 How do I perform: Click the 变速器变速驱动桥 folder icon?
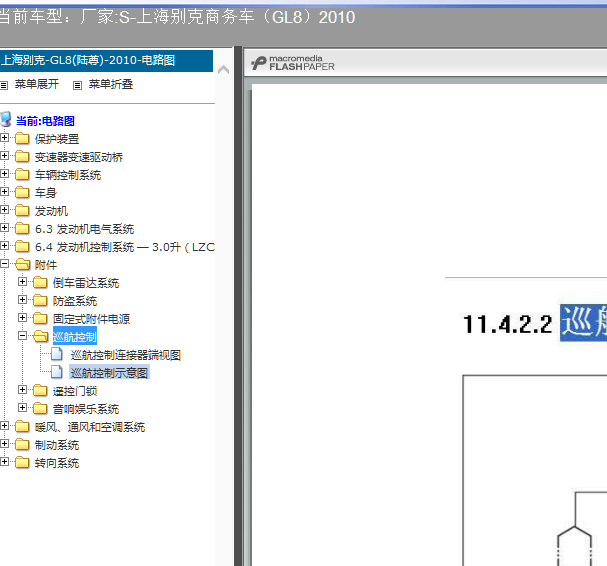click(x=22, y=156)
